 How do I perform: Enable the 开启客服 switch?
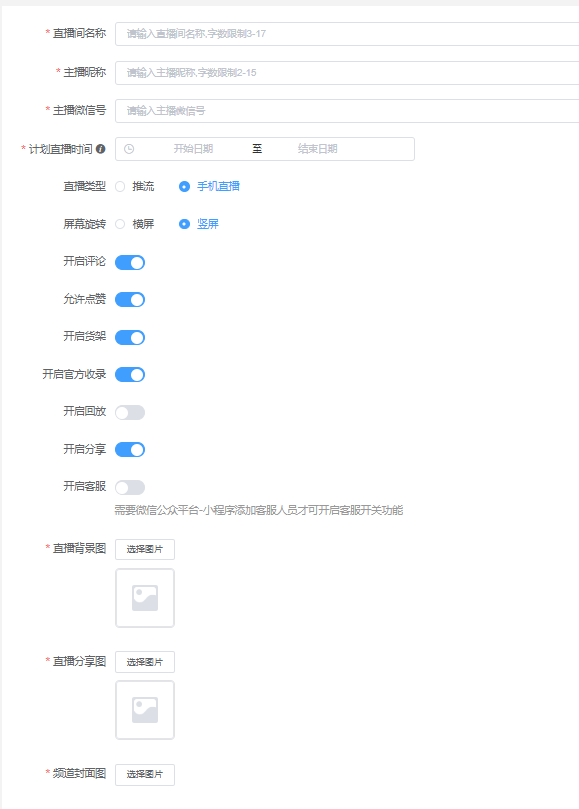point(130,487)
